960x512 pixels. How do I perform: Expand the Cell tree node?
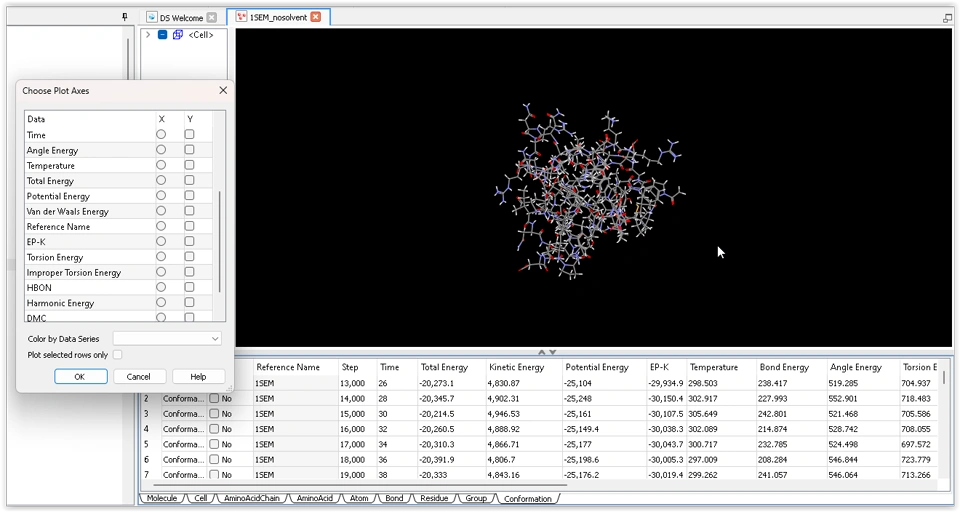148,35
